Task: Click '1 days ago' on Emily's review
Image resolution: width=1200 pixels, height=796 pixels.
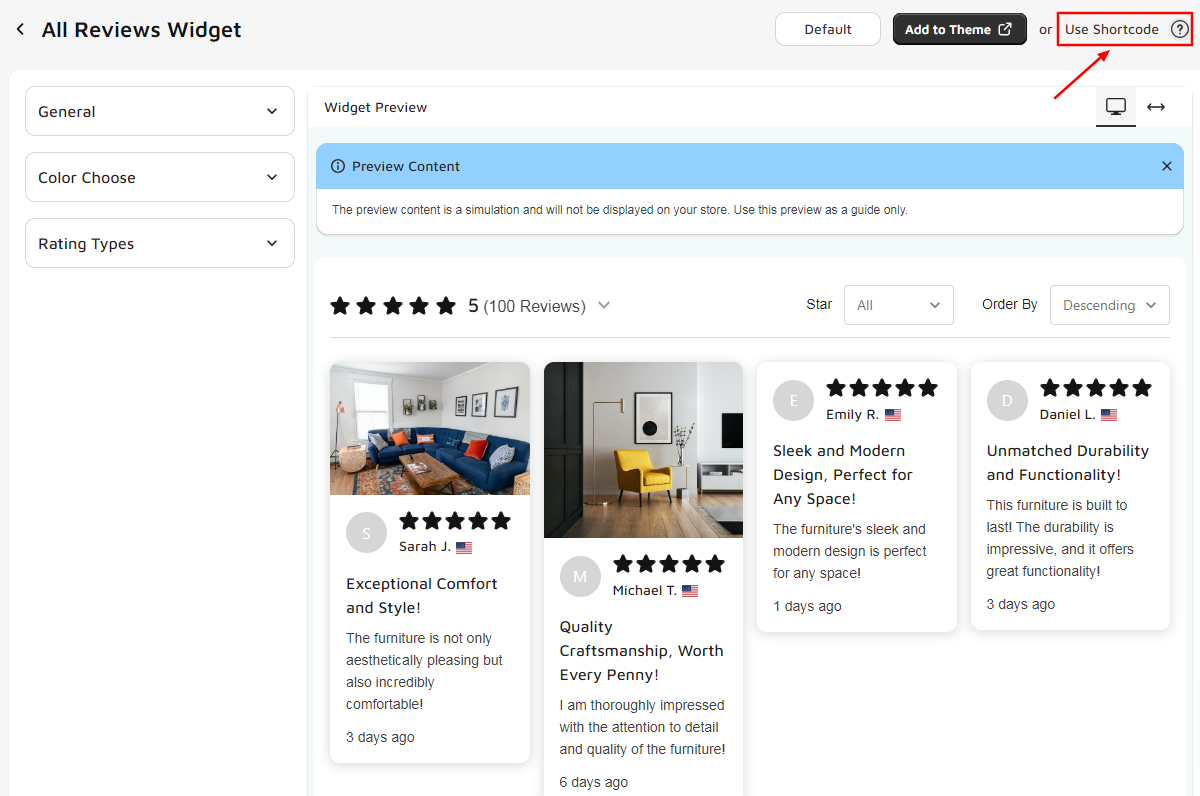Action: 807,606
